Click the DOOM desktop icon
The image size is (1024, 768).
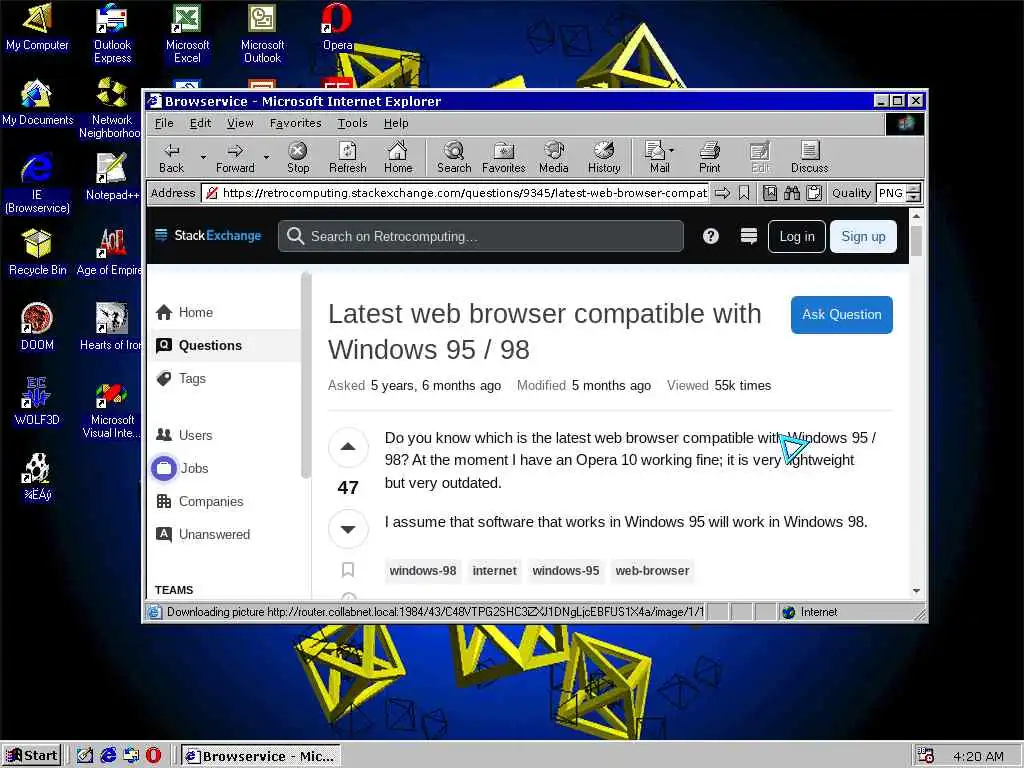tap(37, 327)
